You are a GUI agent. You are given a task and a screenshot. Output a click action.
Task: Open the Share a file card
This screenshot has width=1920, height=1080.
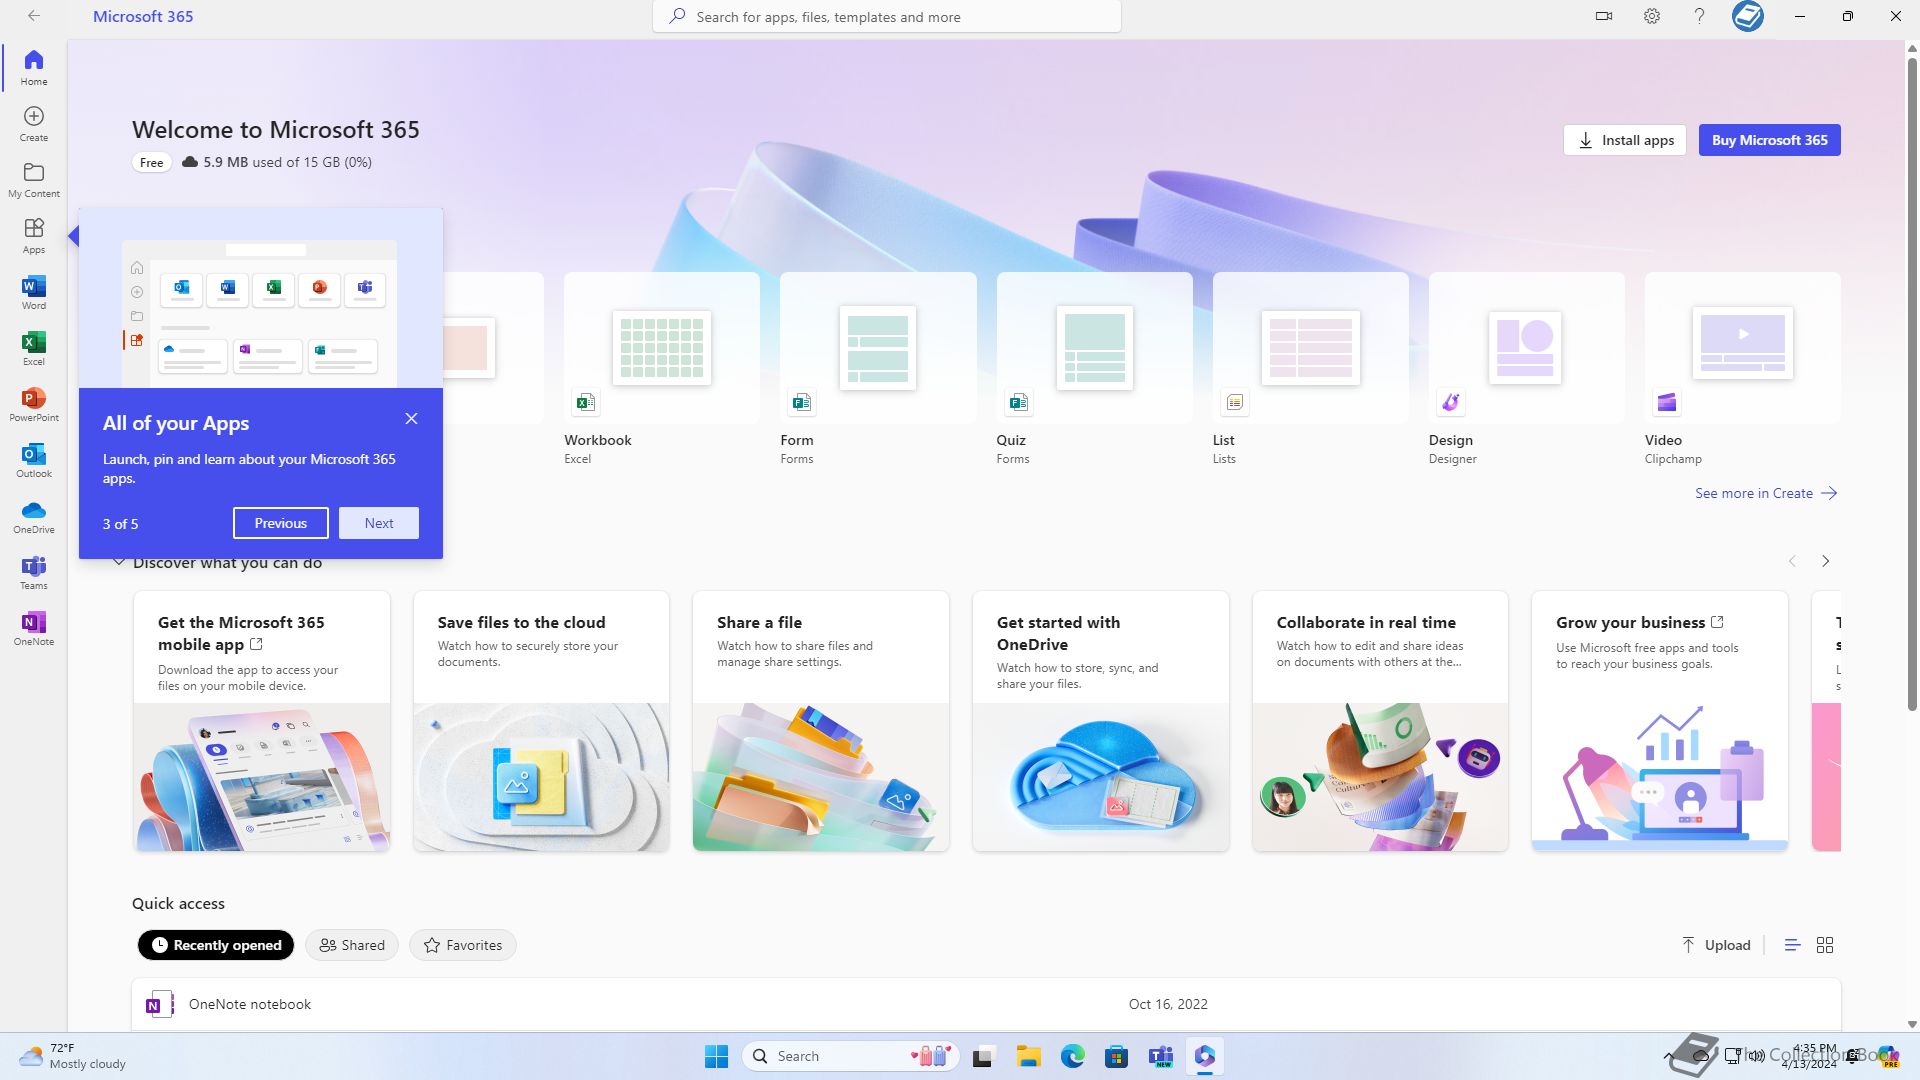[821, 721]
